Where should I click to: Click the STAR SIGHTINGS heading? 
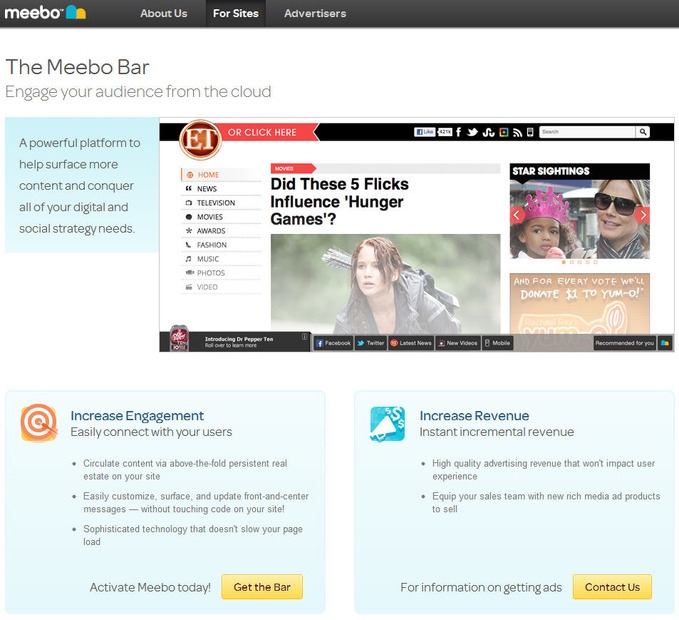click(551, 171)
